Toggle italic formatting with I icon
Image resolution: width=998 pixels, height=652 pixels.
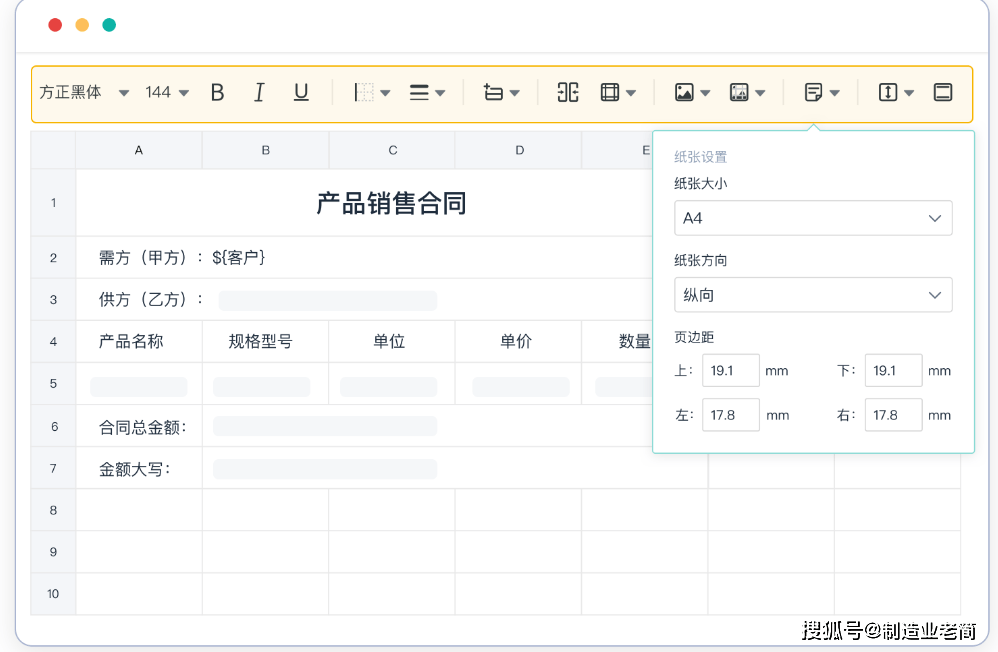click(258, 93)
